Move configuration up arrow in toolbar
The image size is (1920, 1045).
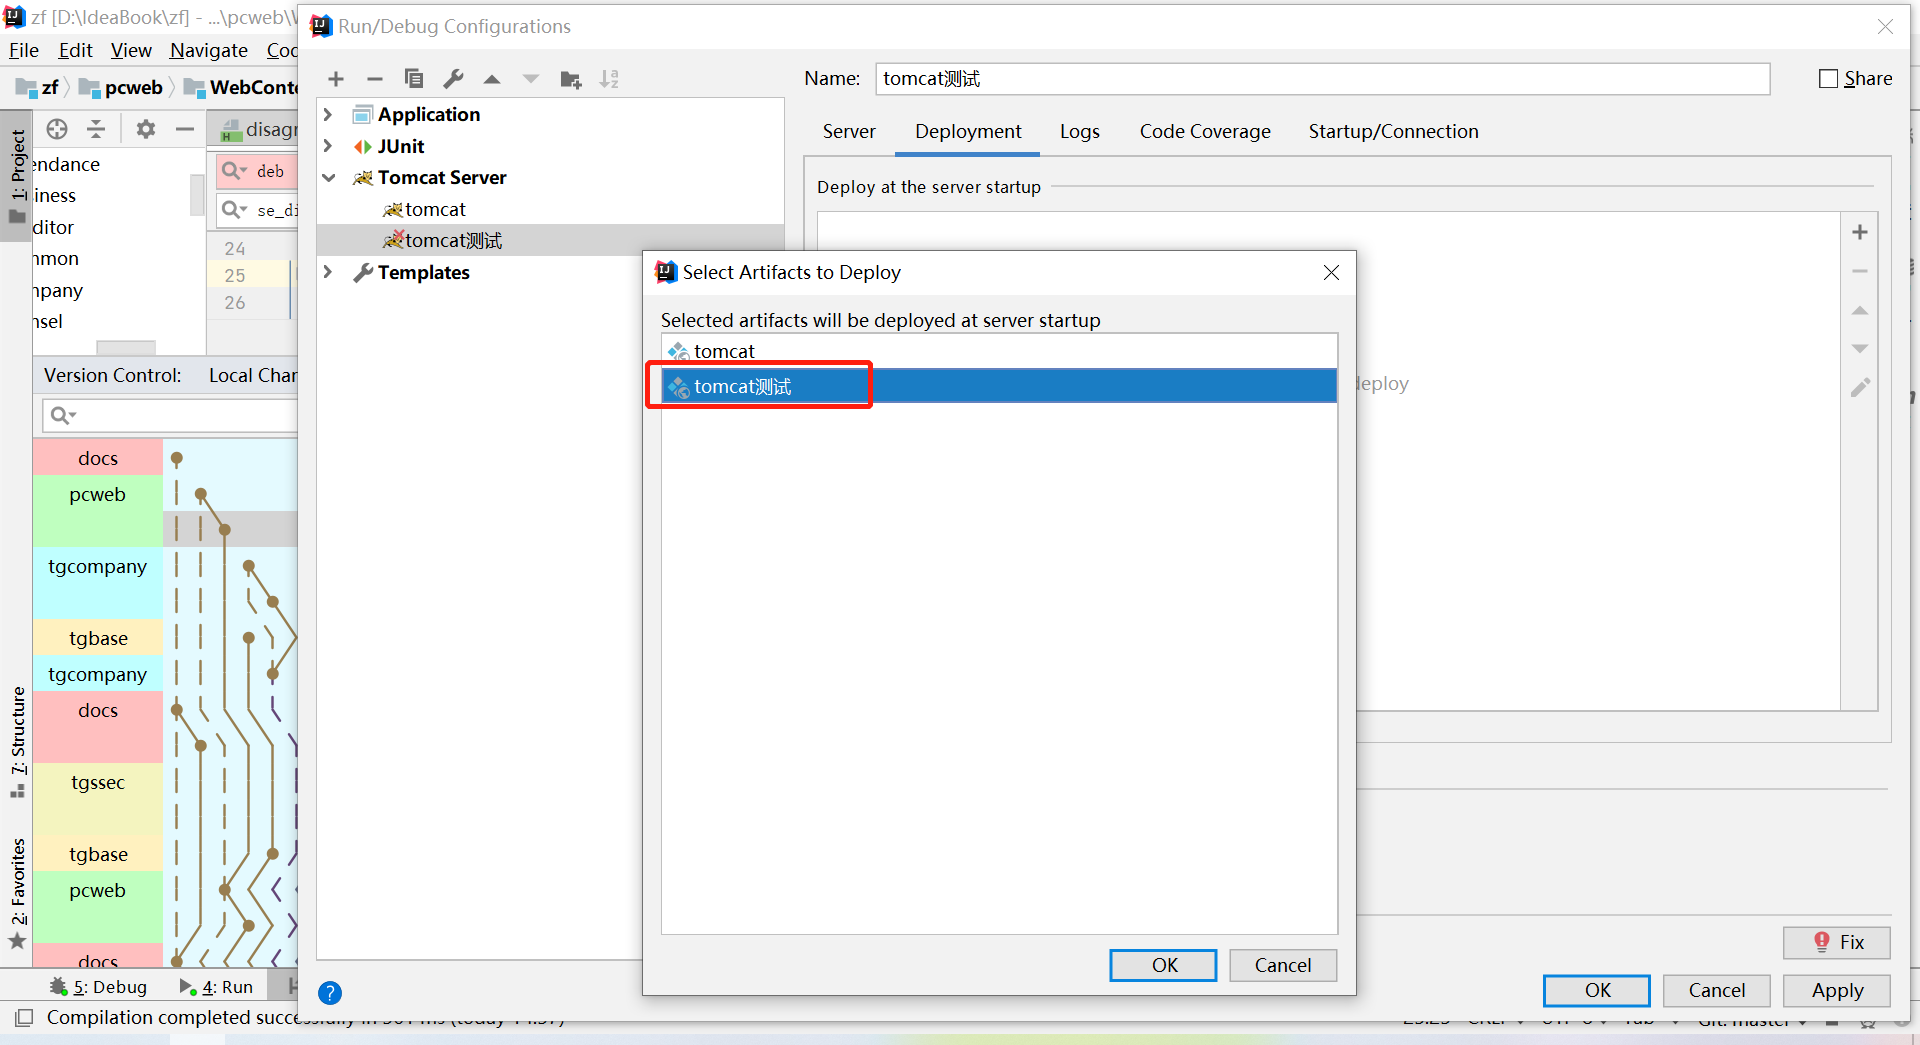[x=492, y=79]
